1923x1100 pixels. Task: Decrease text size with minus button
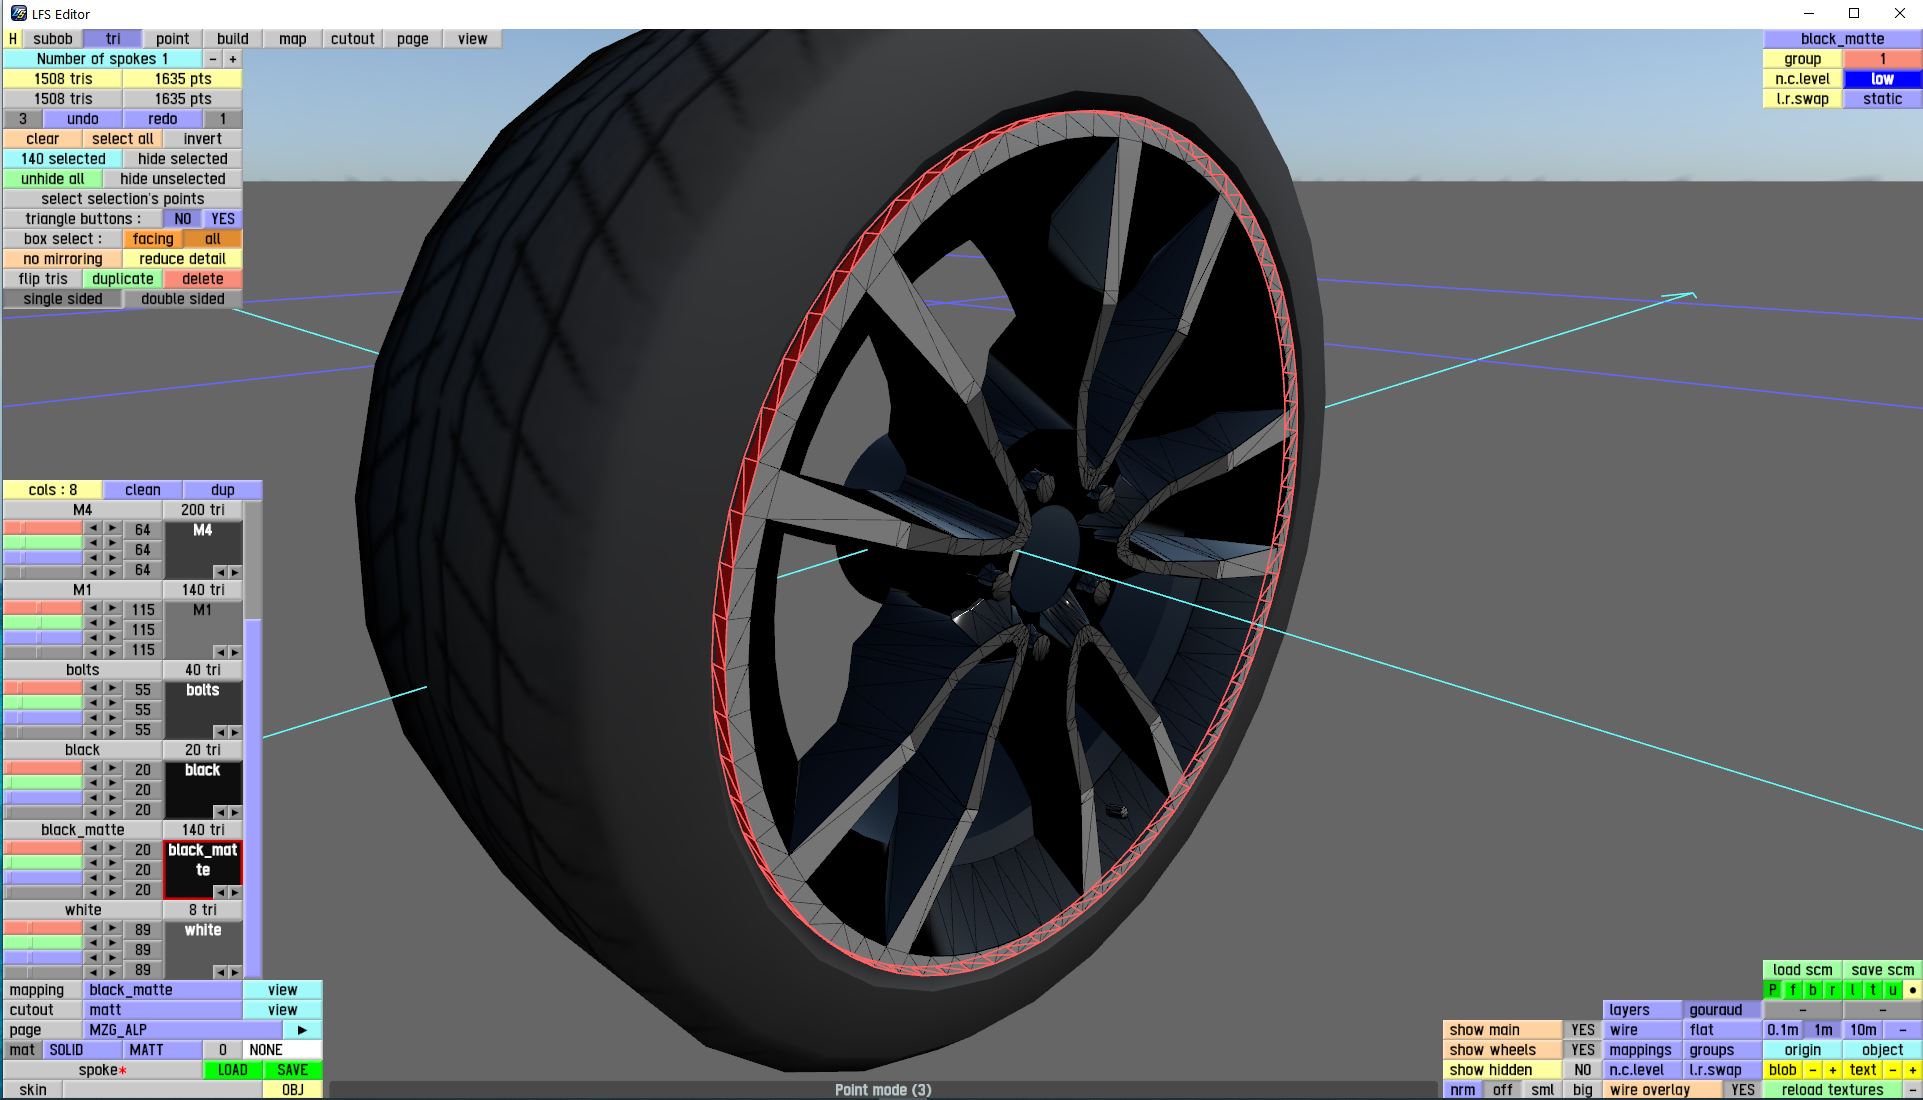click(1892, 1070)
